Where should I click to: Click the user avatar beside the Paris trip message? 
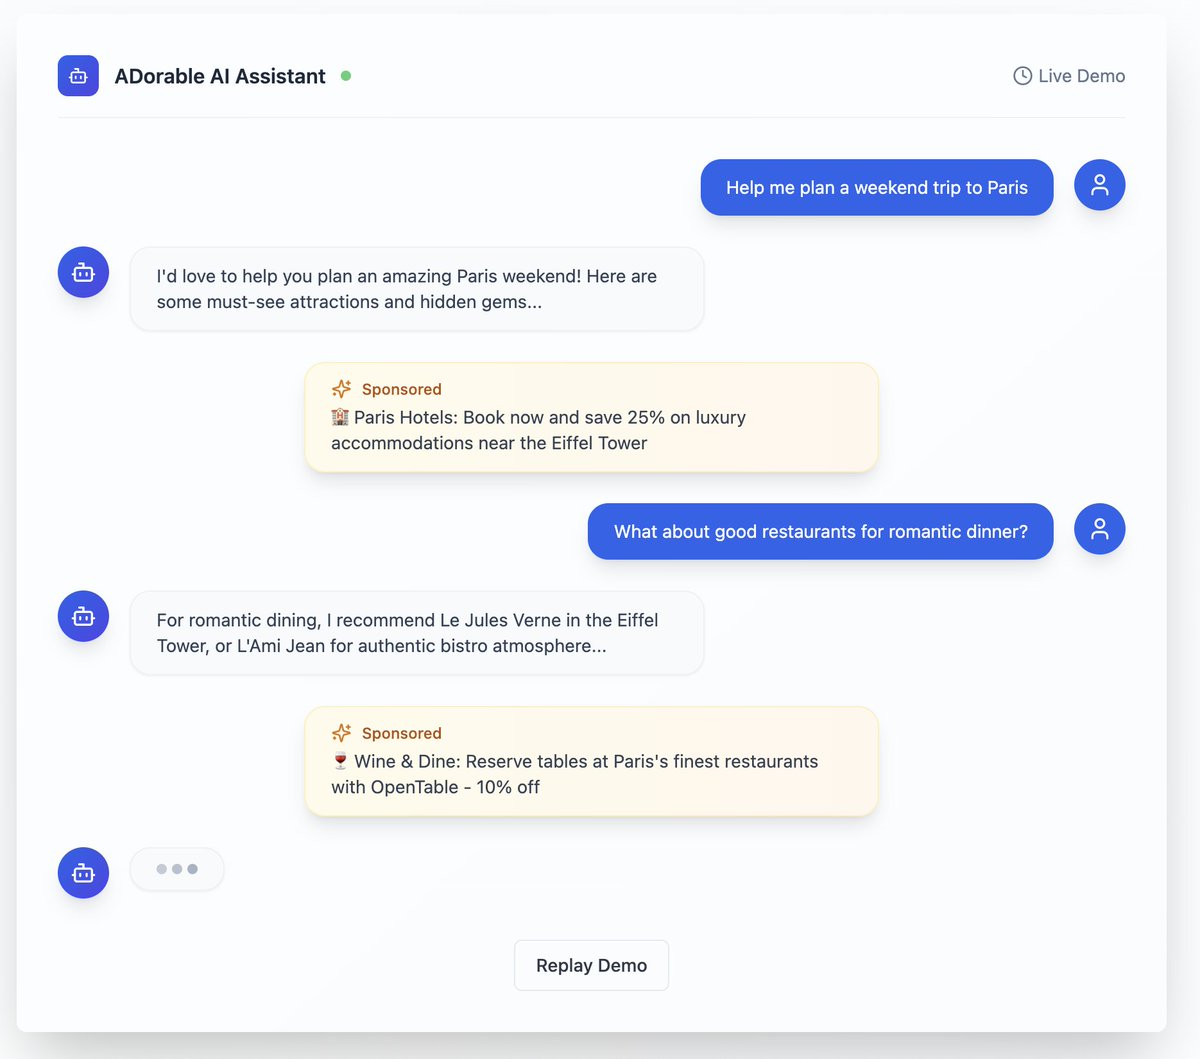coord(1099,185)
